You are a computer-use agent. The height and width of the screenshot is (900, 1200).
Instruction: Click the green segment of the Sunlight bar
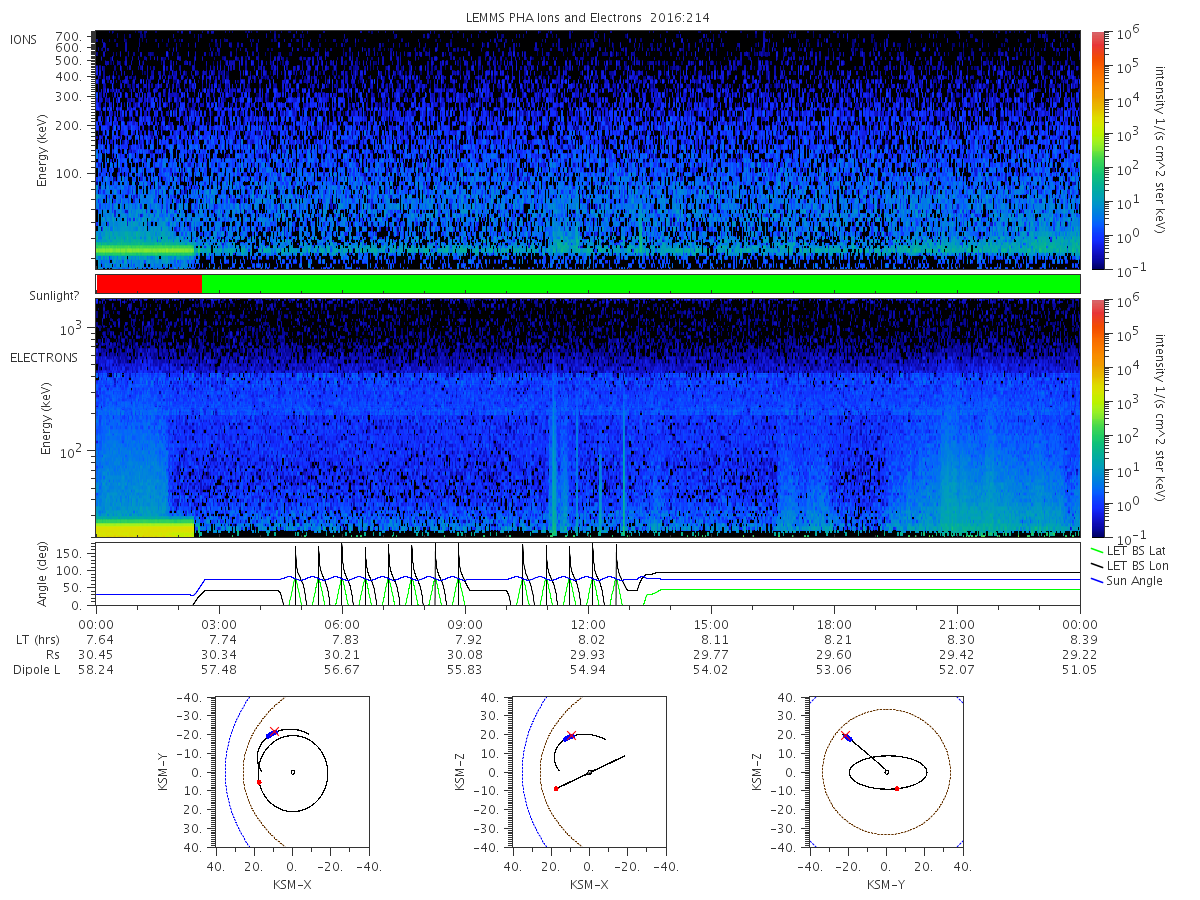641,284
